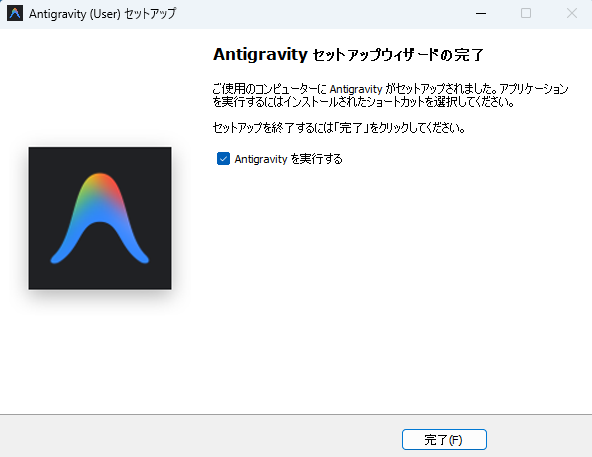
Task: Uncheck the Antigravity を実行する checkbox
Action: pos(223,159)
